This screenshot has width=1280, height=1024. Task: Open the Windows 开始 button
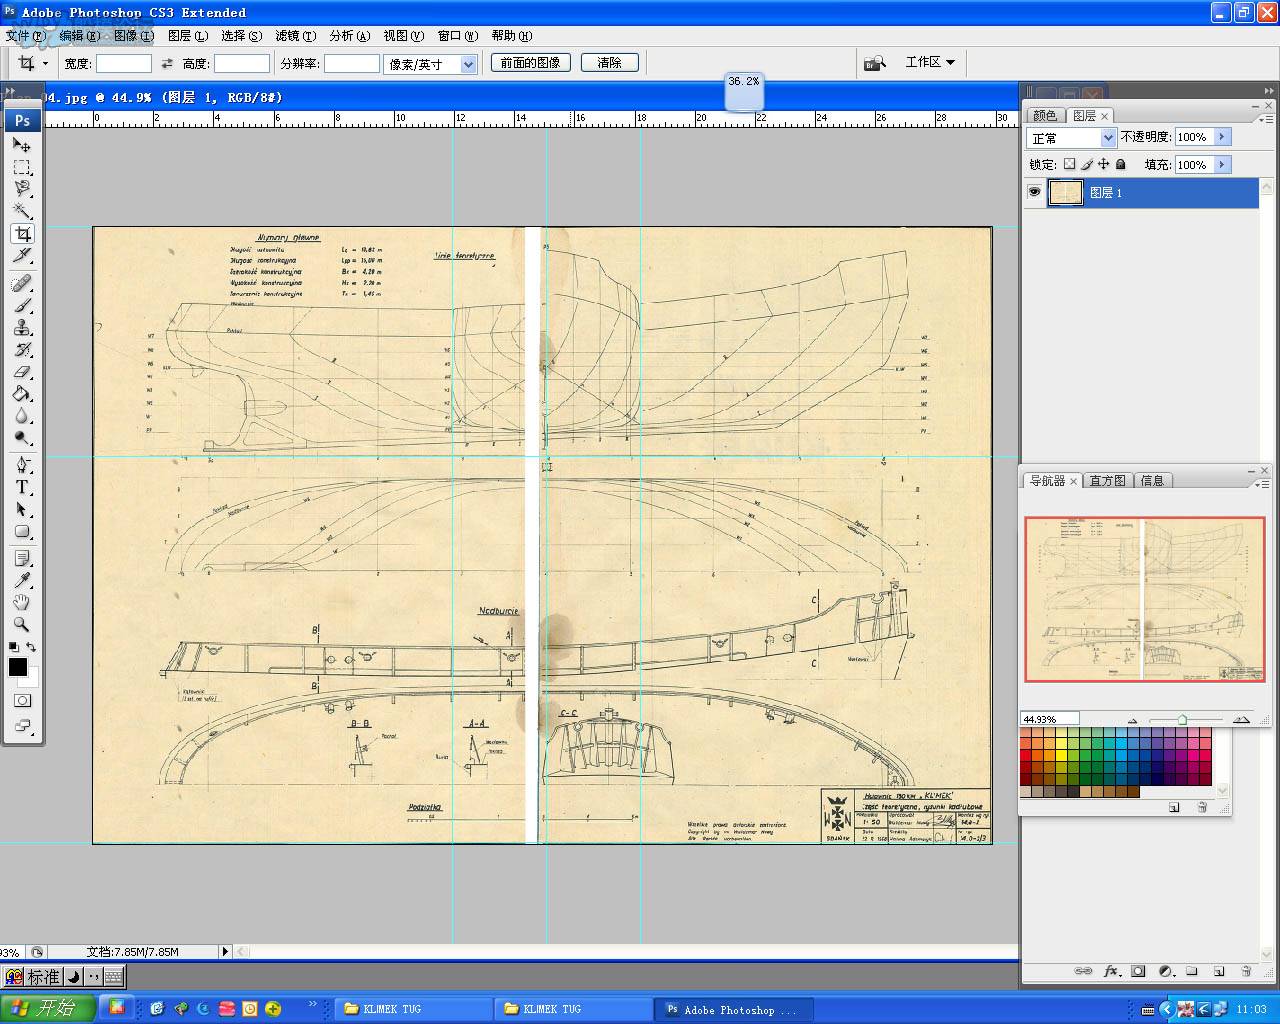(x=48, y=1008)
